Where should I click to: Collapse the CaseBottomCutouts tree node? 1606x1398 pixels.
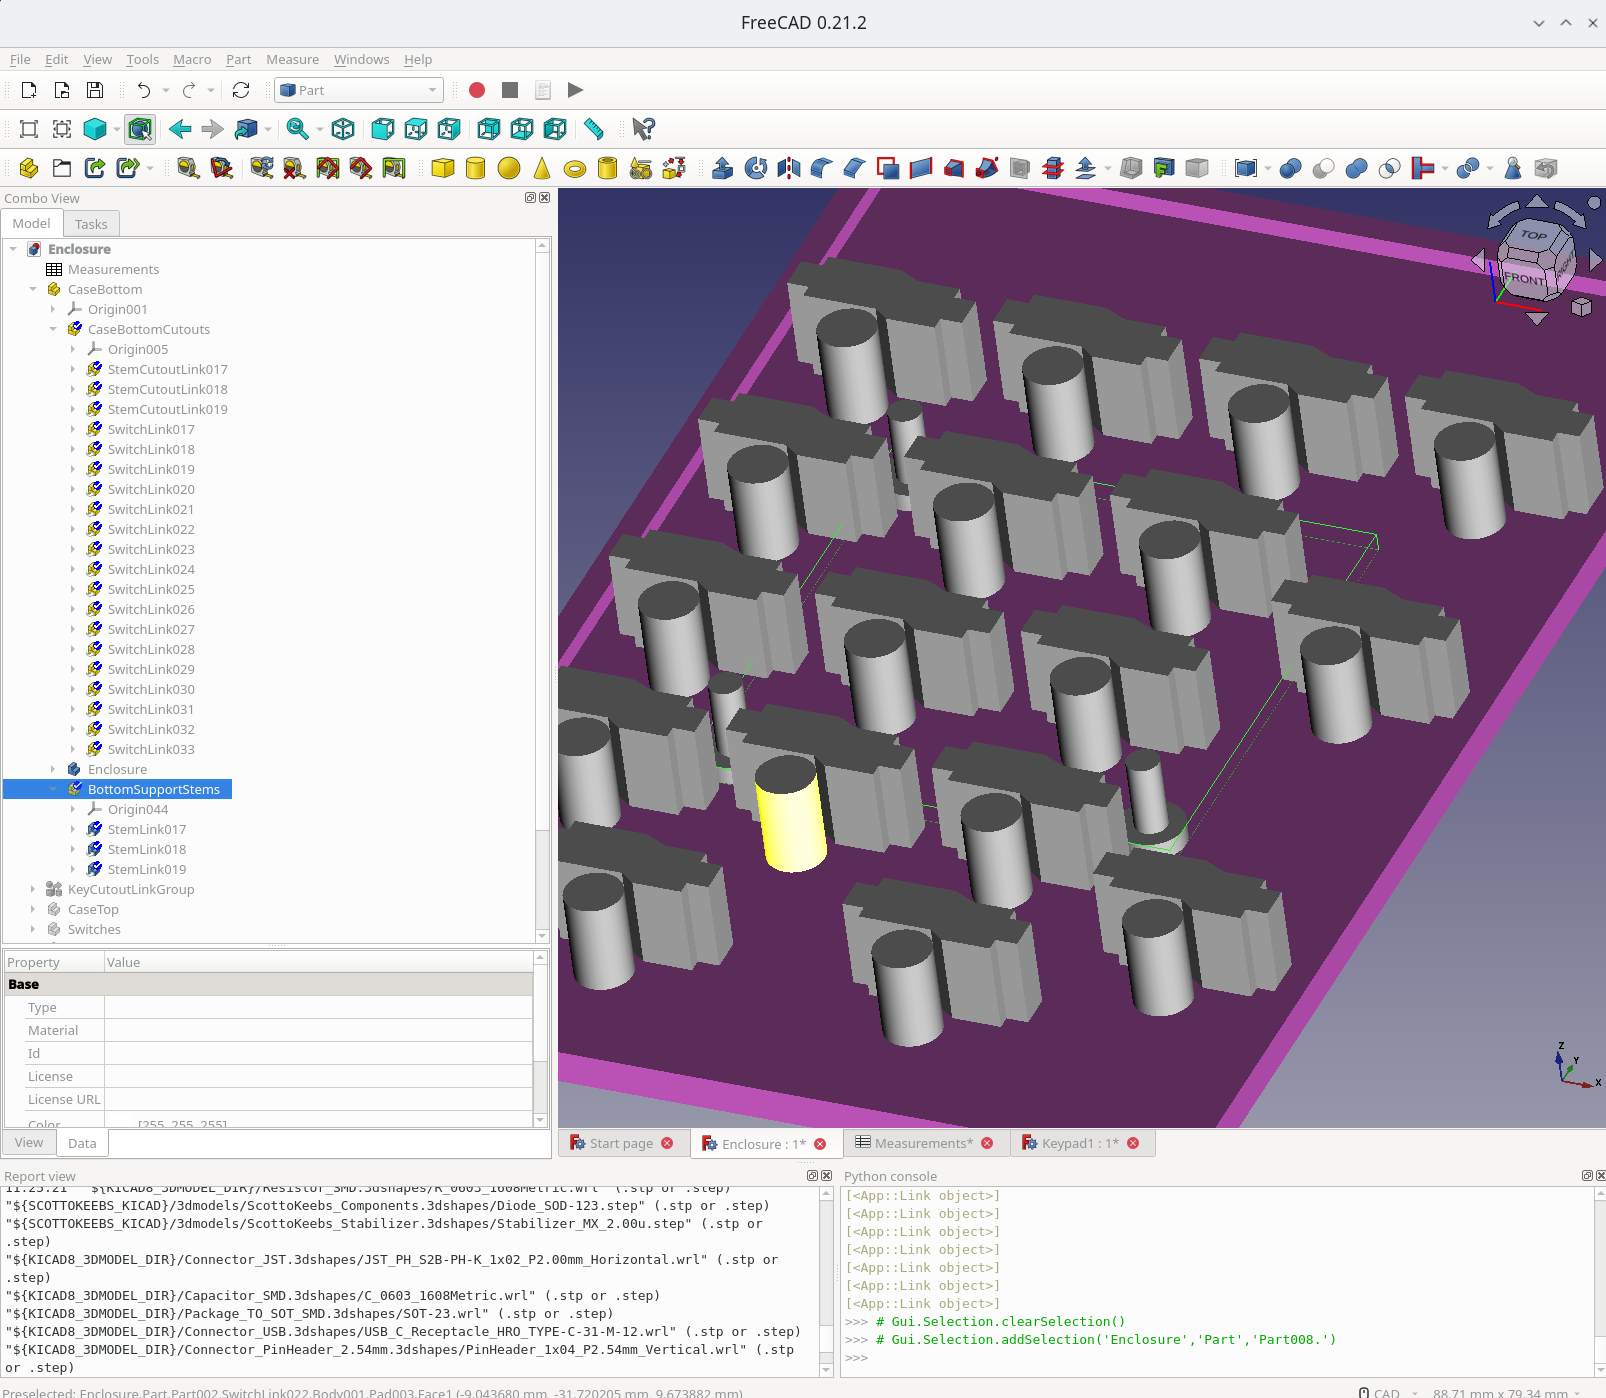(53, 329)
